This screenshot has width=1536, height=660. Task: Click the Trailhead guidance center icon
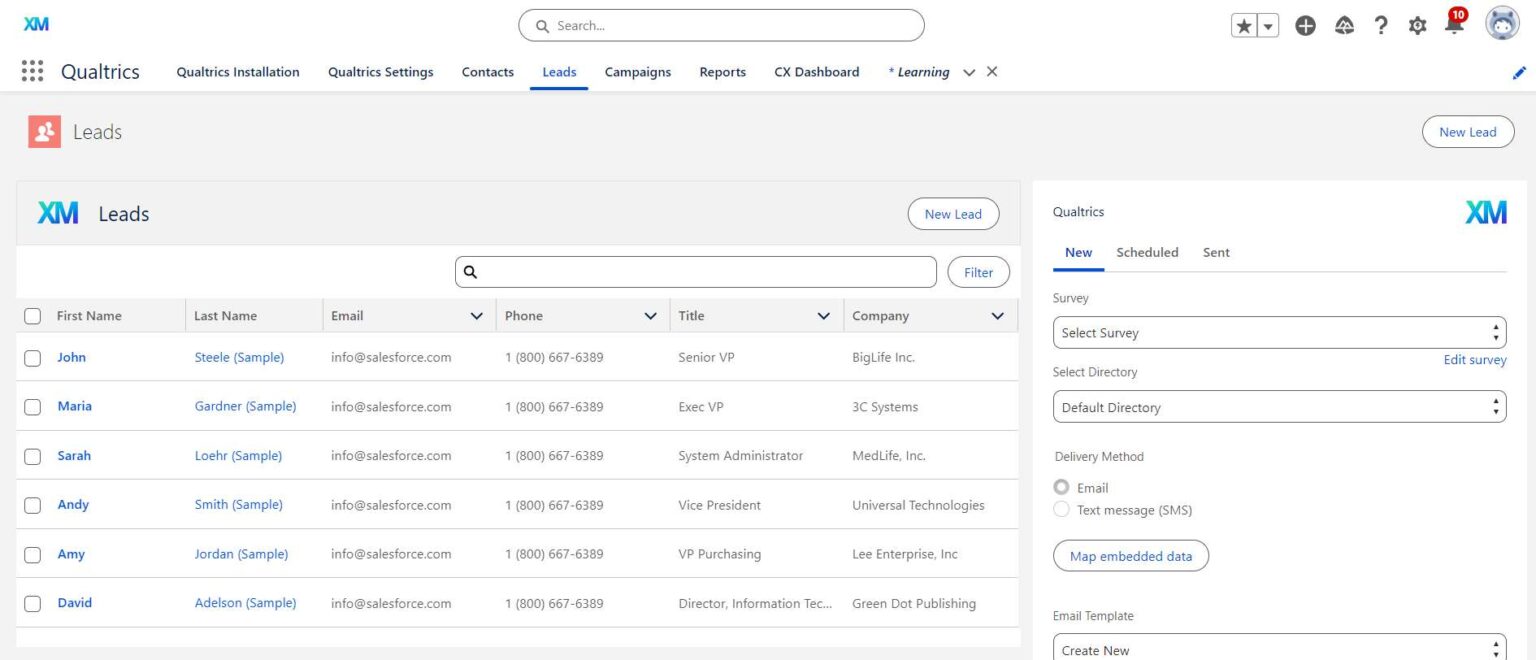point(1345,25)
